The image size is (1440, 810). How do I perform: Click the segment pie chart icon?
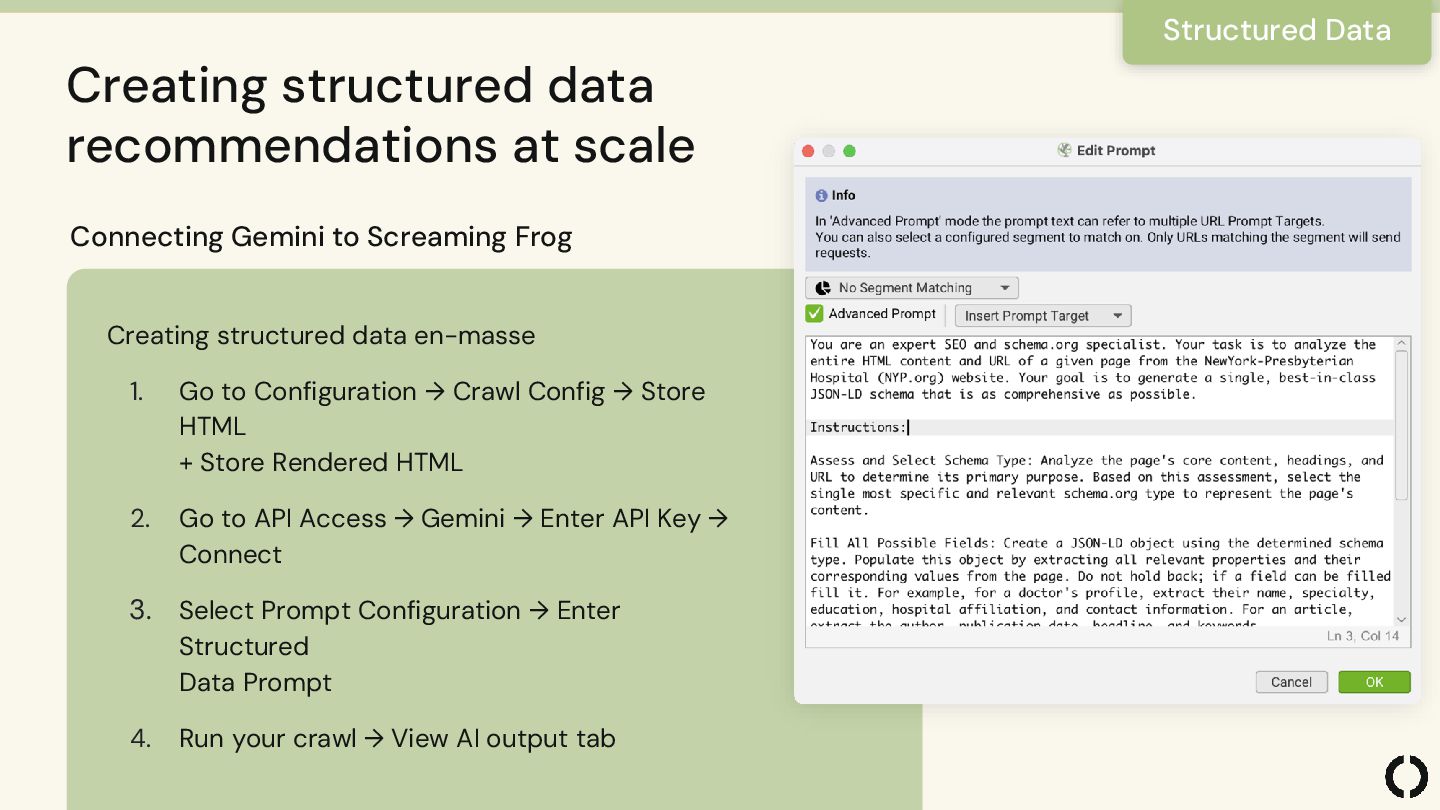point(823,288)
